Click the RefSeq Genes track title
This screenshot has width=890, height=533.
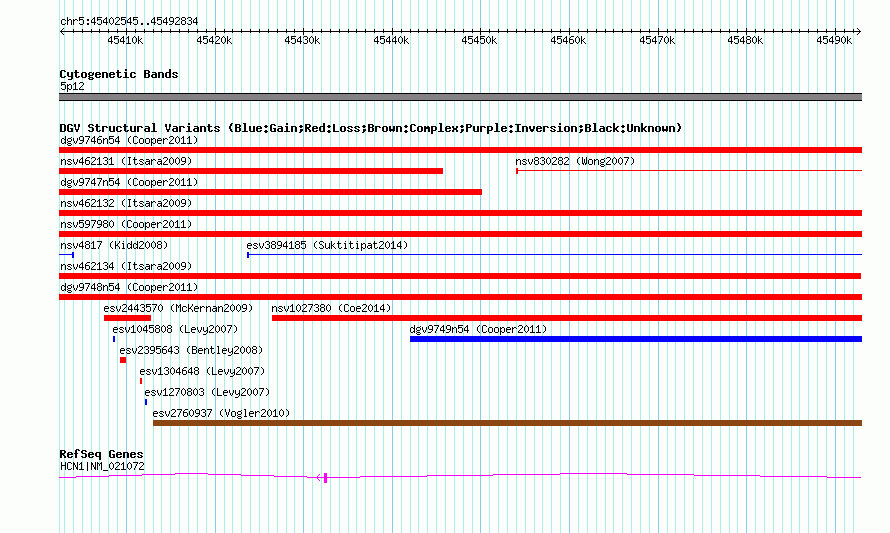pyautogui.click(x=101, y=454)
